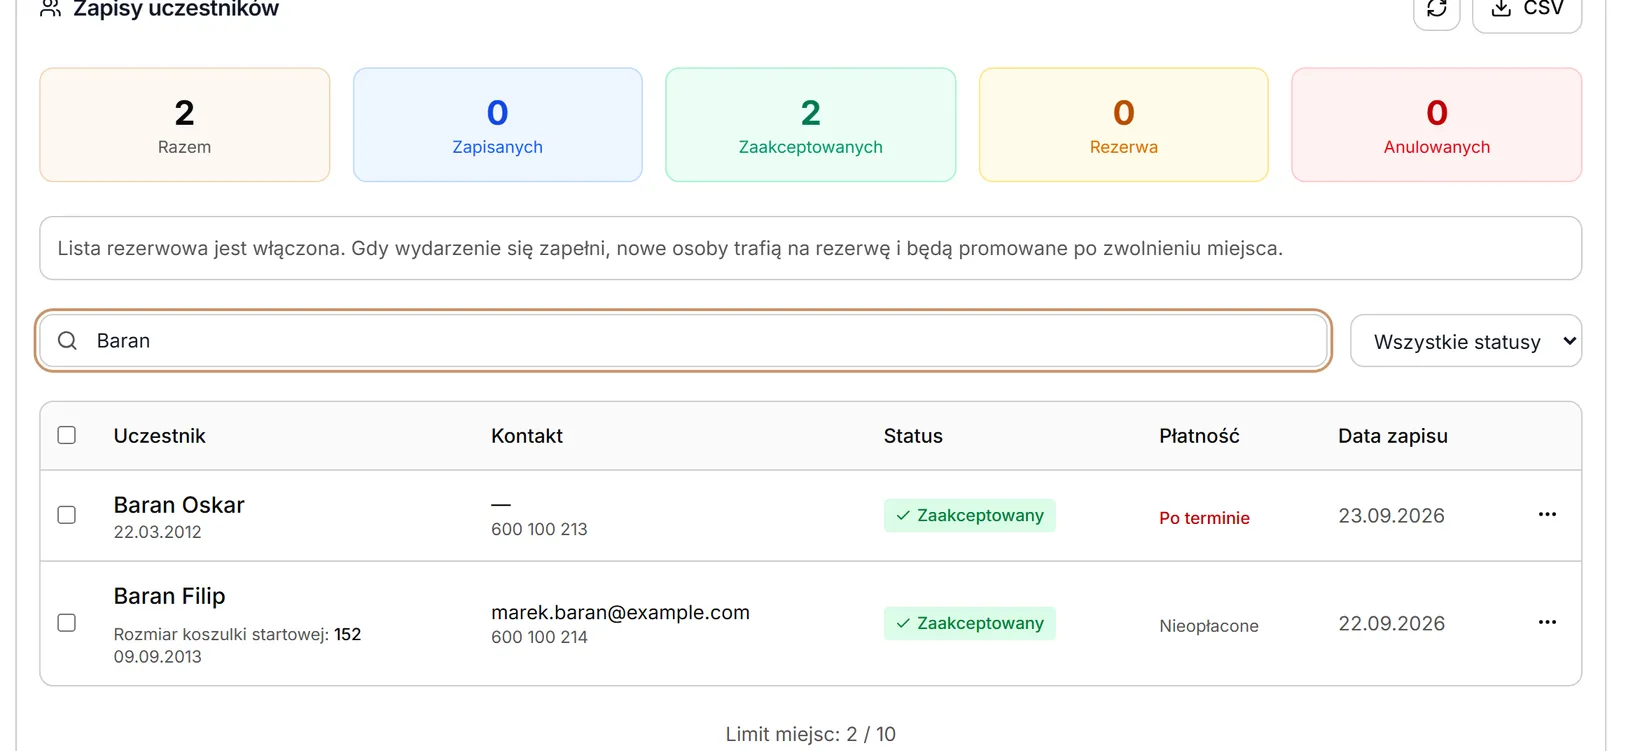Export participants via the CSV button
The image size is (1640, 751).
click(x=1526, y=10)
